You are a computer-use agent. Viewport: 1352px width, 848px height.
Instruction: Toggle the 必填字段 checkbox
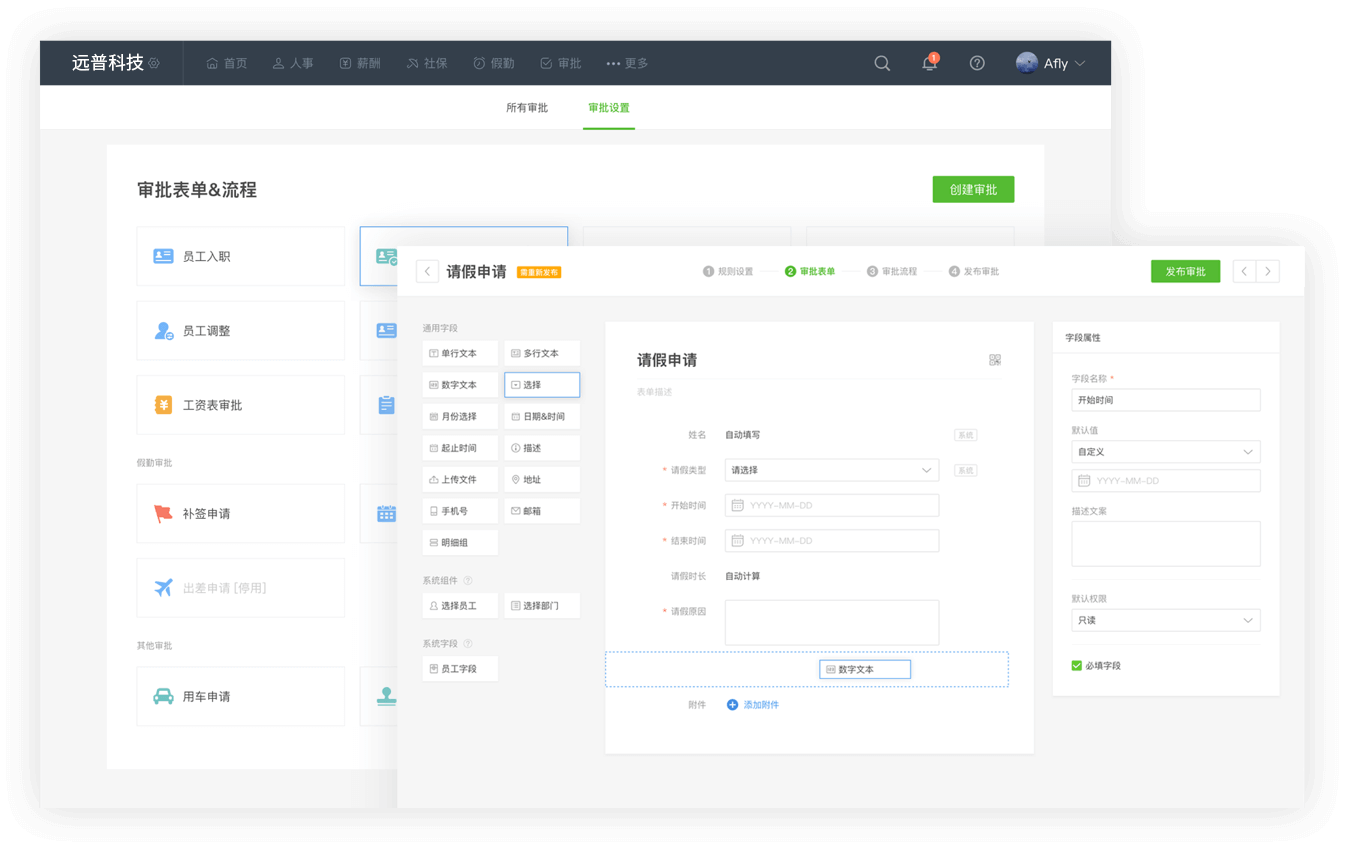[x=1077, y=665]
